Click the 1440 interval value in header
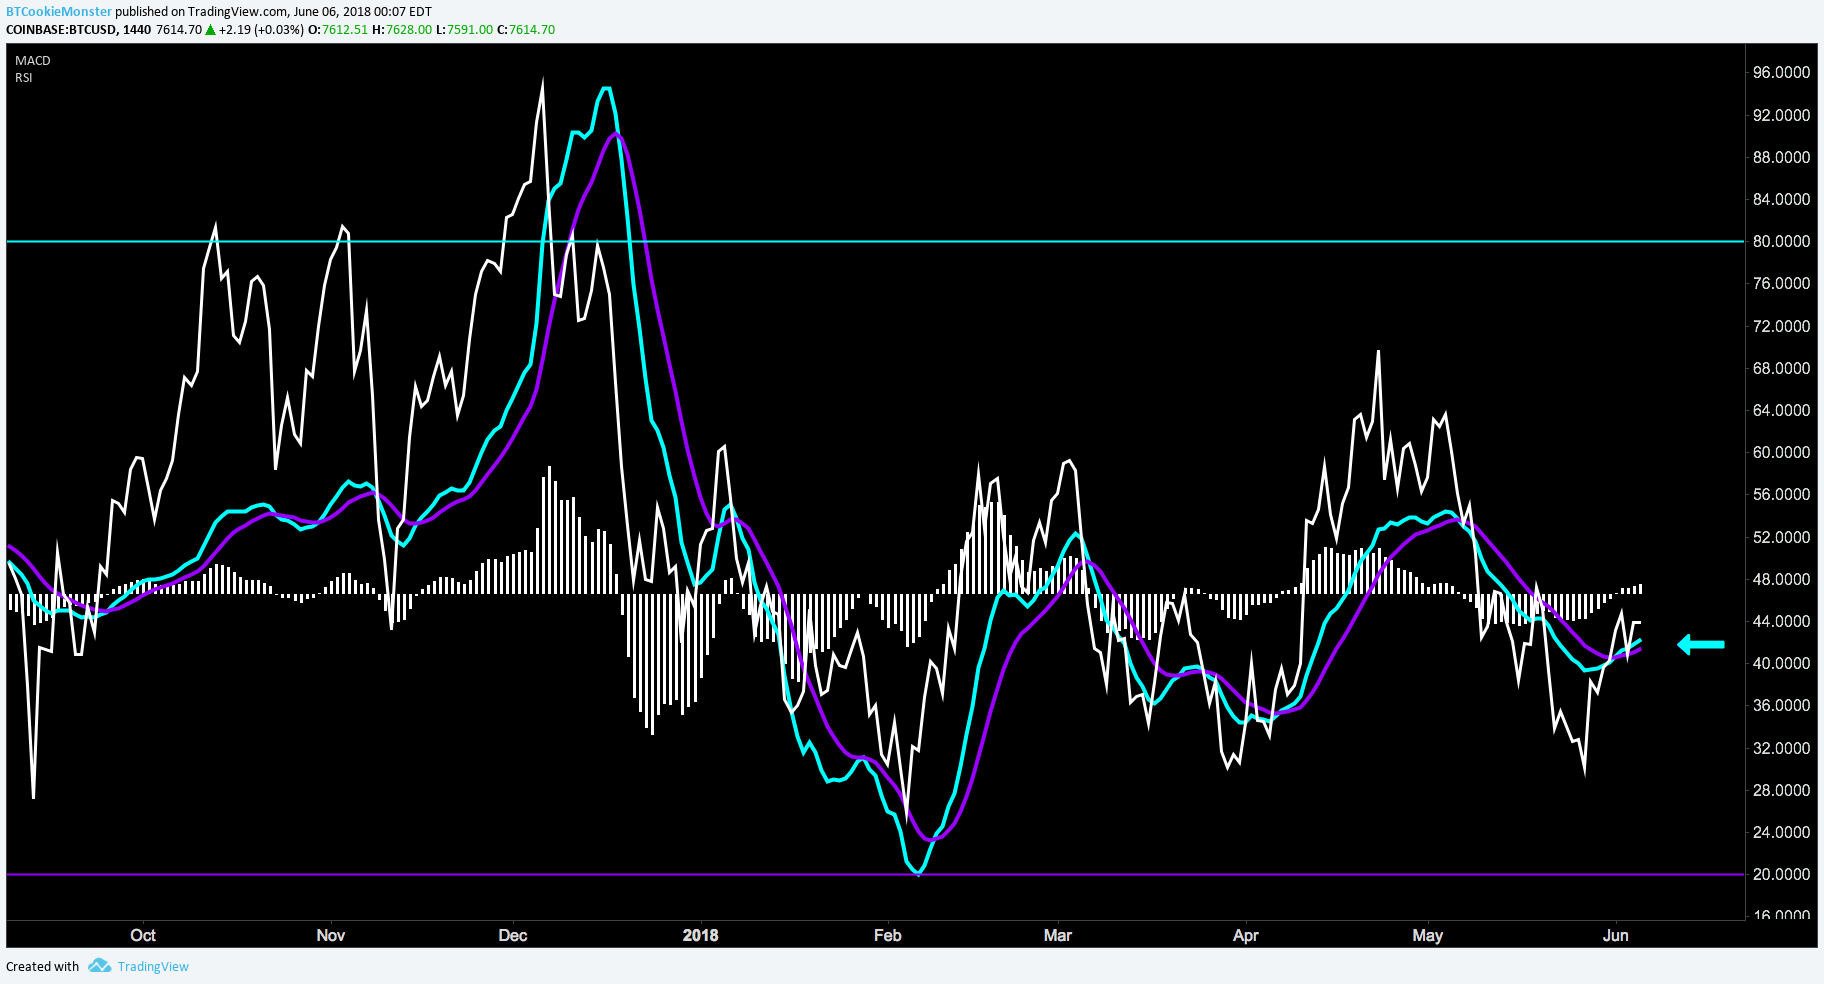Viewport: 1824px width, 984px height. point(137,30)
